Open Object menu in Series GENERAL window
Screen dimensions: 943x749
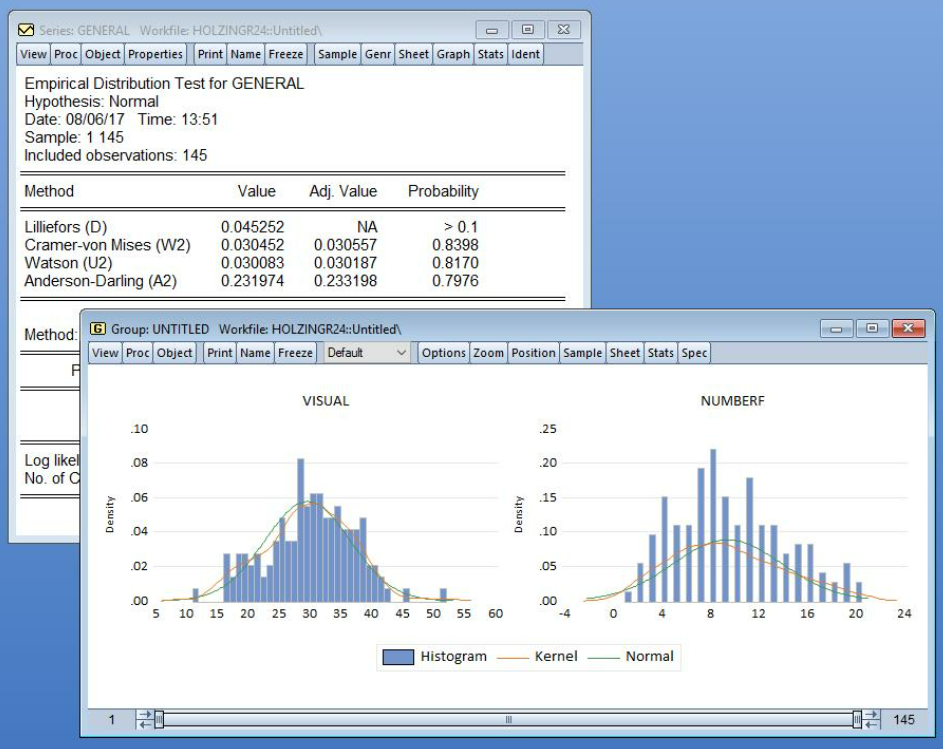point(103,54)
